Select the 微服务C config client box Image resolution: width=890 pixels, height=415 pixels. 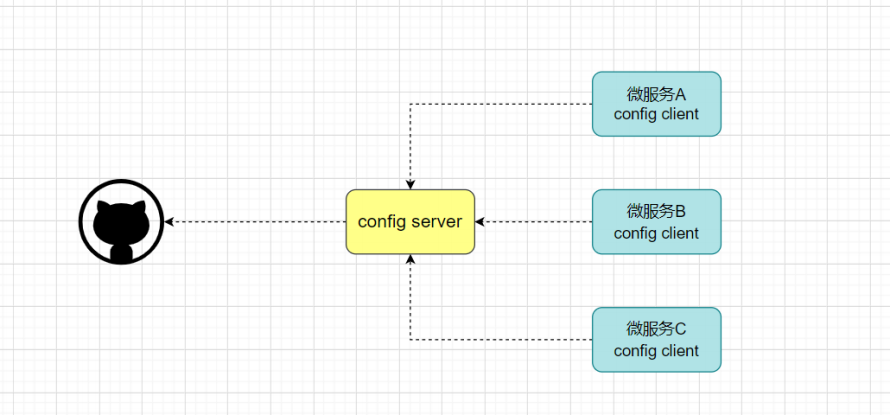(657, 340)
